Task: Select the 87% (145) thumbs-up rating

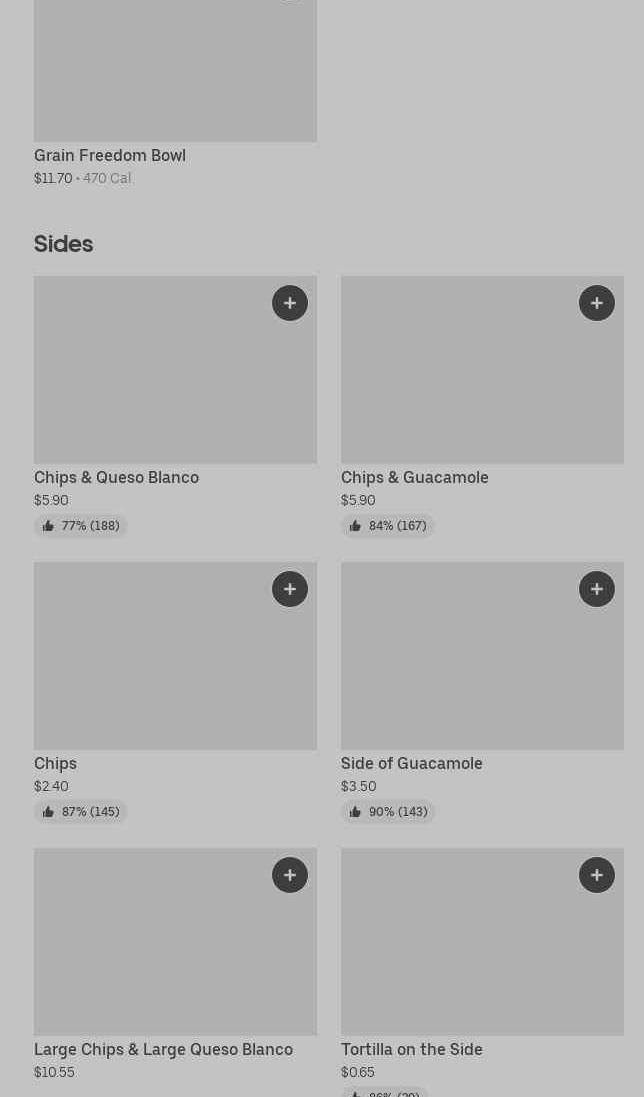Action: coord(81,812)
